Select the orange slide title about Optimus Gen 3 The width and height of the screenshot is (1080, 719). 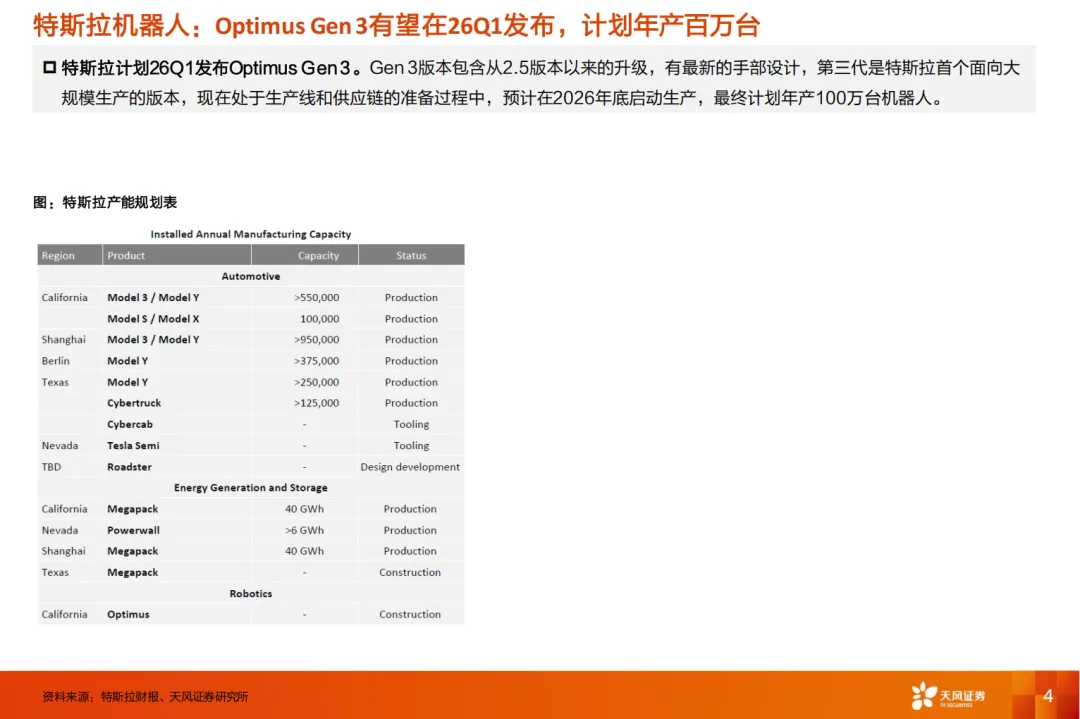[x=396, y=25]
